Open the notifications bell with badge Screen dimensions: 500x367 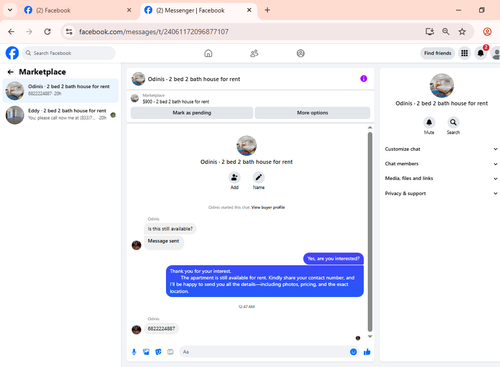click(481, 53)
